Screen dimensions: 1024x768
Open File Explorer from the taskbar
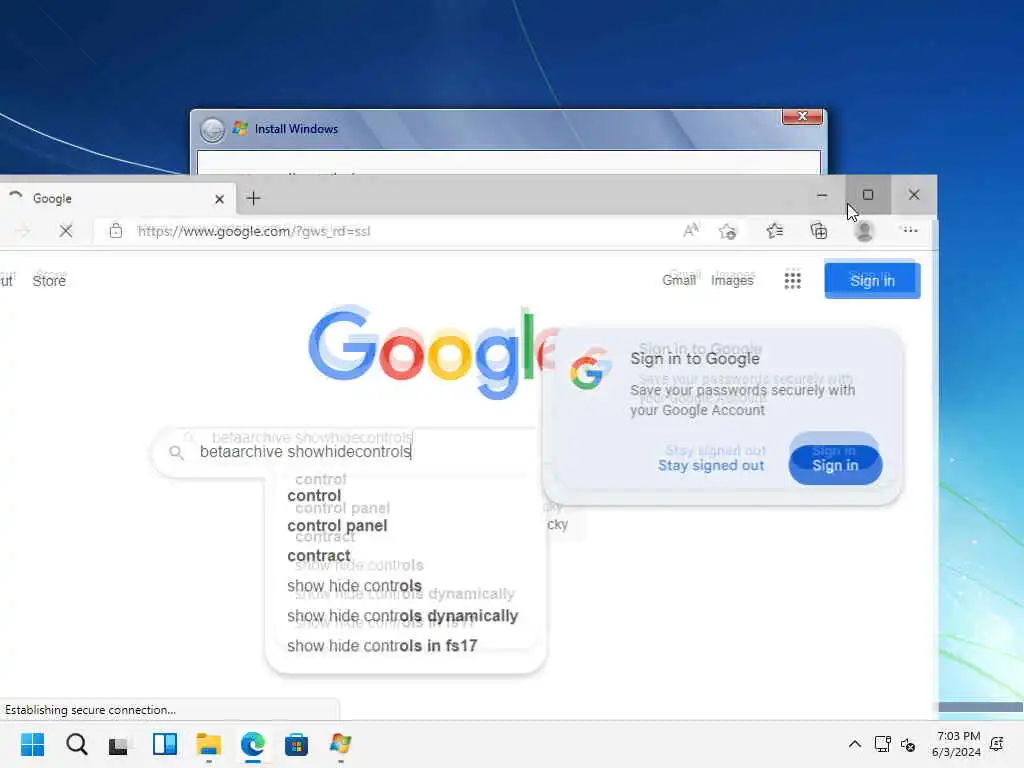[x=208, y=744]
